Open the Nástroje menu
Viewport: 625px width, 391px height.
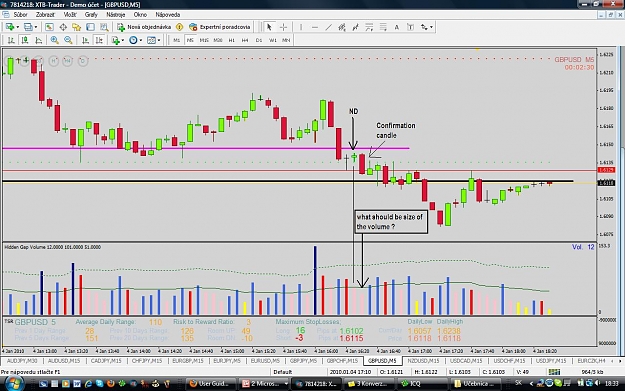coord(116,15)
